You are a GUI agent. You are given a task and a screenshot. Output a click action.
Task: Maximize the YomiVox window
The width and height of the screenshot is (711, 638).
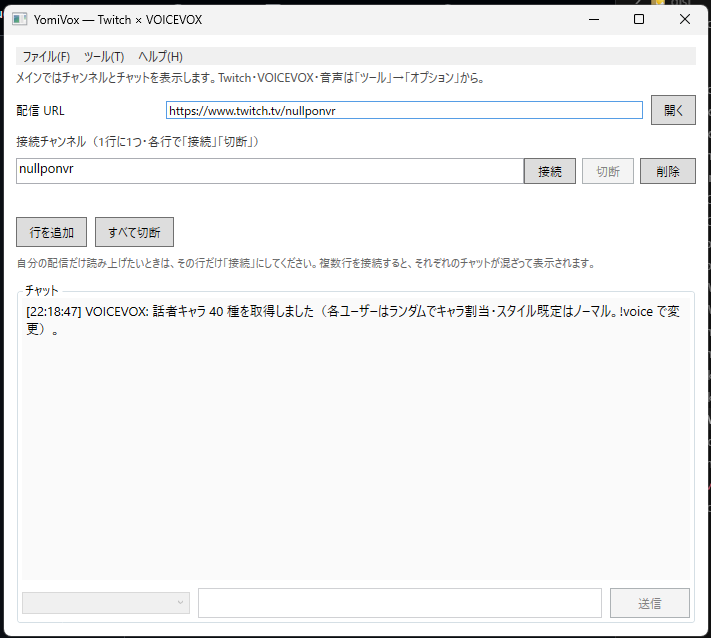tap(639, 19)
